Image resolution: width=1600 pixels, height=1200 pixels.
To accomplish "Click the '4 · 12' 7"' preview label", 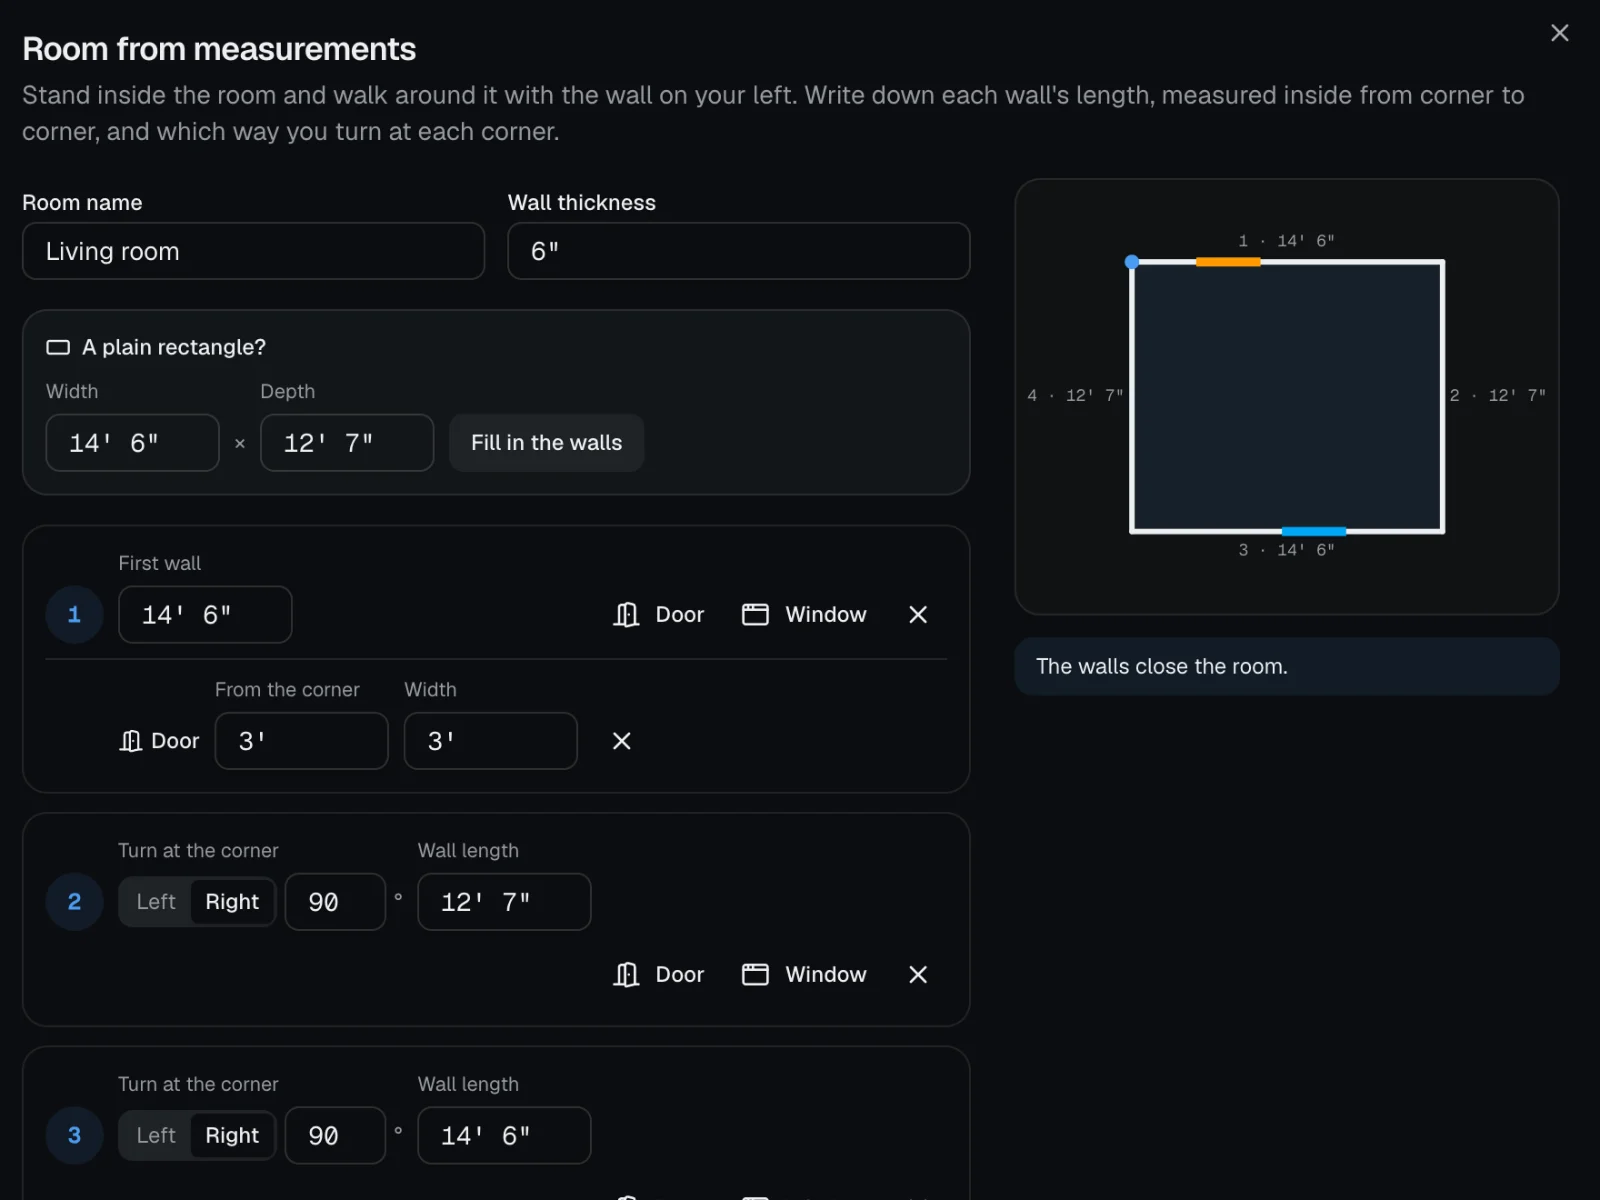I will pyautogui.click(x=1076, y=396).
